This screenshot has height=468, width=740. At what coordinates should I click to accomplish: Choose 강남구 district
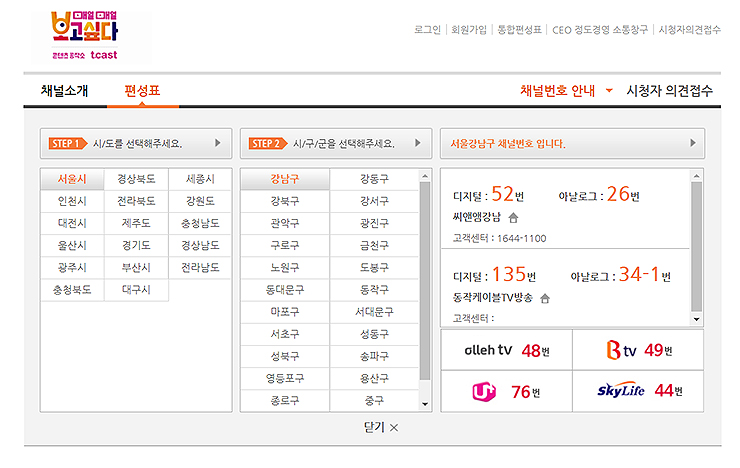point(285,179)
